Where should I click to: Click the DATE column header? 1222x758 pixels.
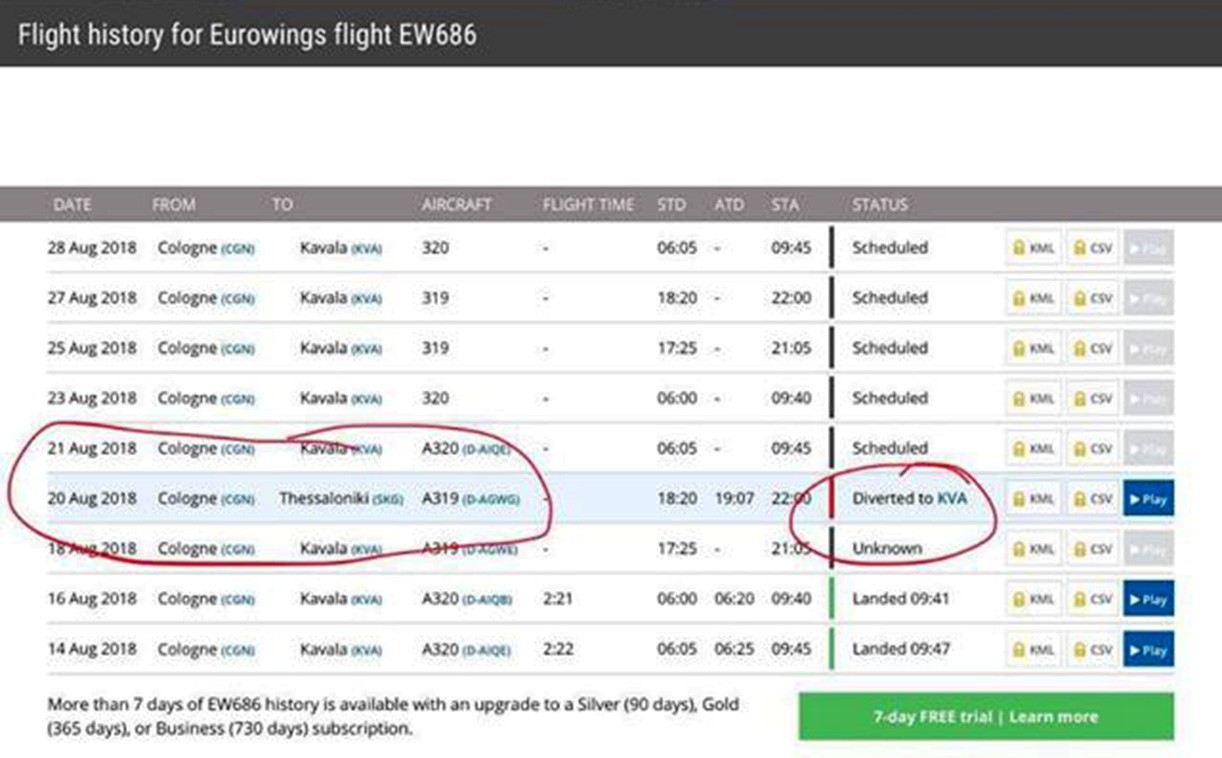(72, 204)
